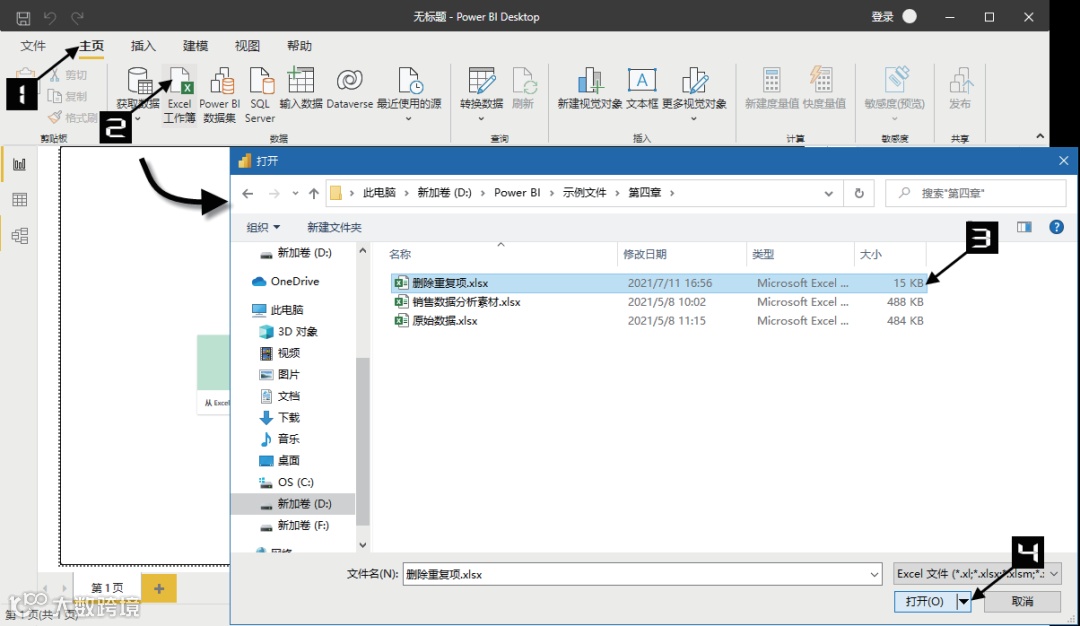Open the Excel 文件 type filter dropdown
The width and height of the screenshot is (1080, 626).
click(x=977, y=574)
